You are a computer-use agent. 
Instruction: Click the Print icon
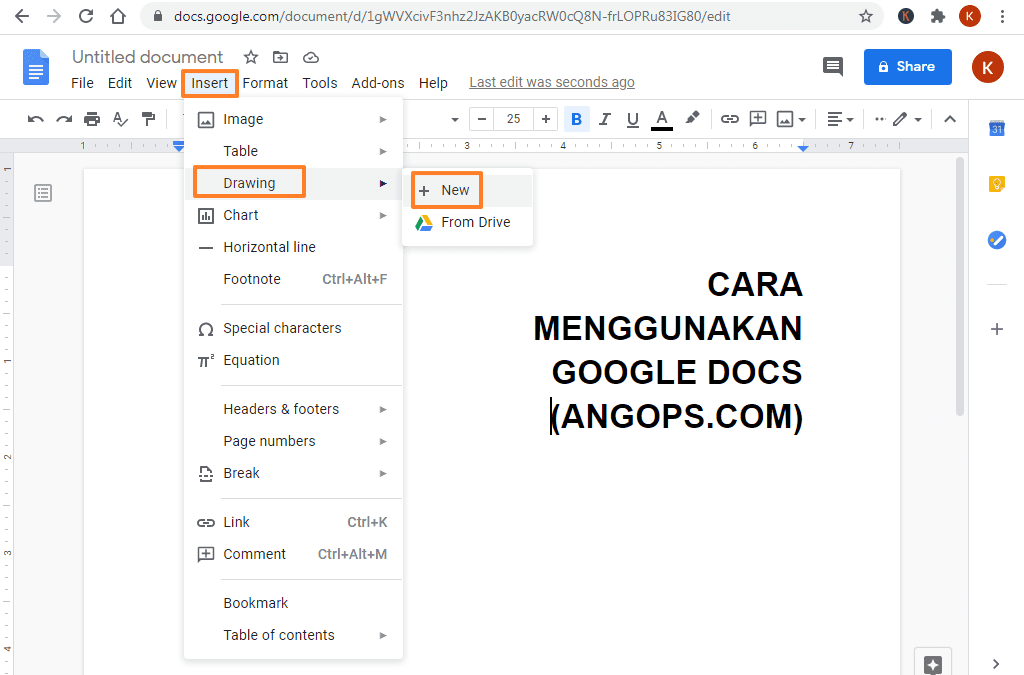pyautogui.click(x=91, y=118)
